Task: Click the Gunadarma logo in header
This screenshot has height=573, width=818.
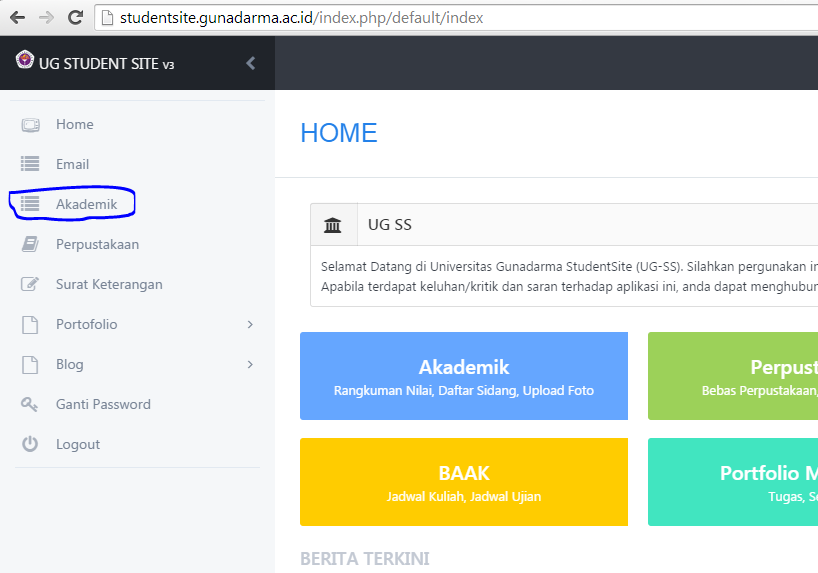Action: click(x=25, y=59)
